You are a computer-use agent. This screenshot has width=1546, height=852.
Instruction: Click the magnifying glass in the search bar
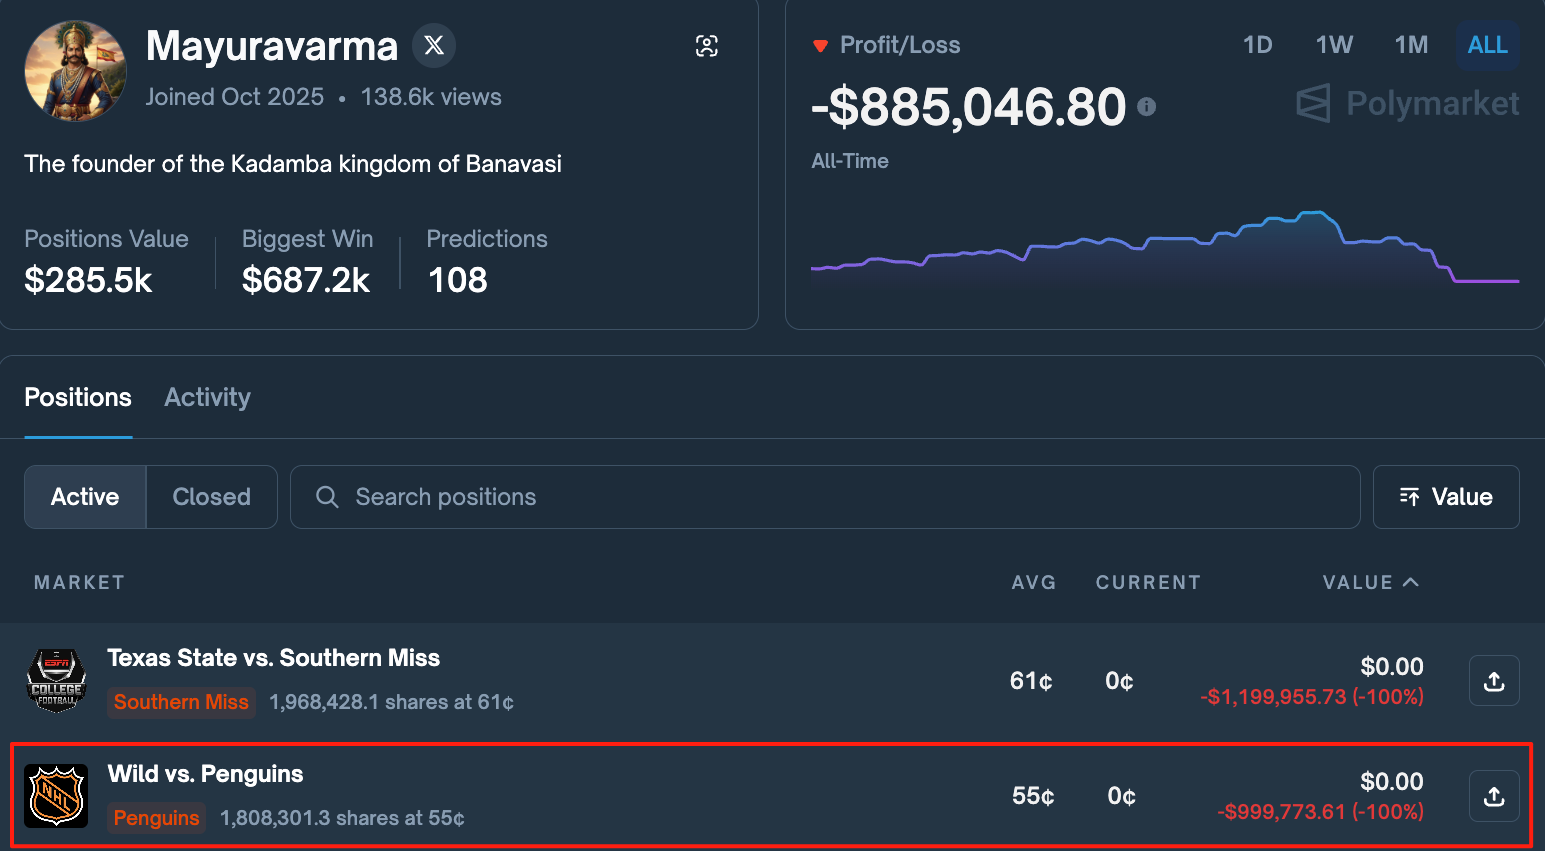(327, 496)
